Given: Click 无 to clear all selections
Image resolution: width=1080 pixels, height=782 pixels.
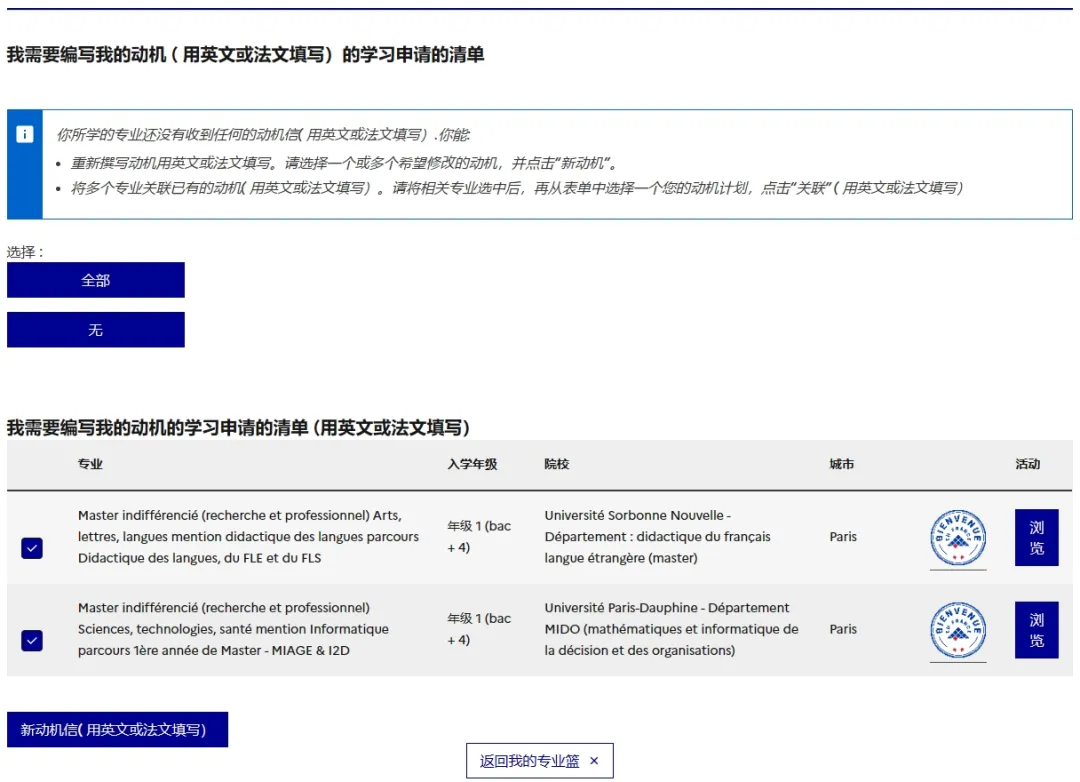Looking at the screenshot, I should (x=96, y=329).
